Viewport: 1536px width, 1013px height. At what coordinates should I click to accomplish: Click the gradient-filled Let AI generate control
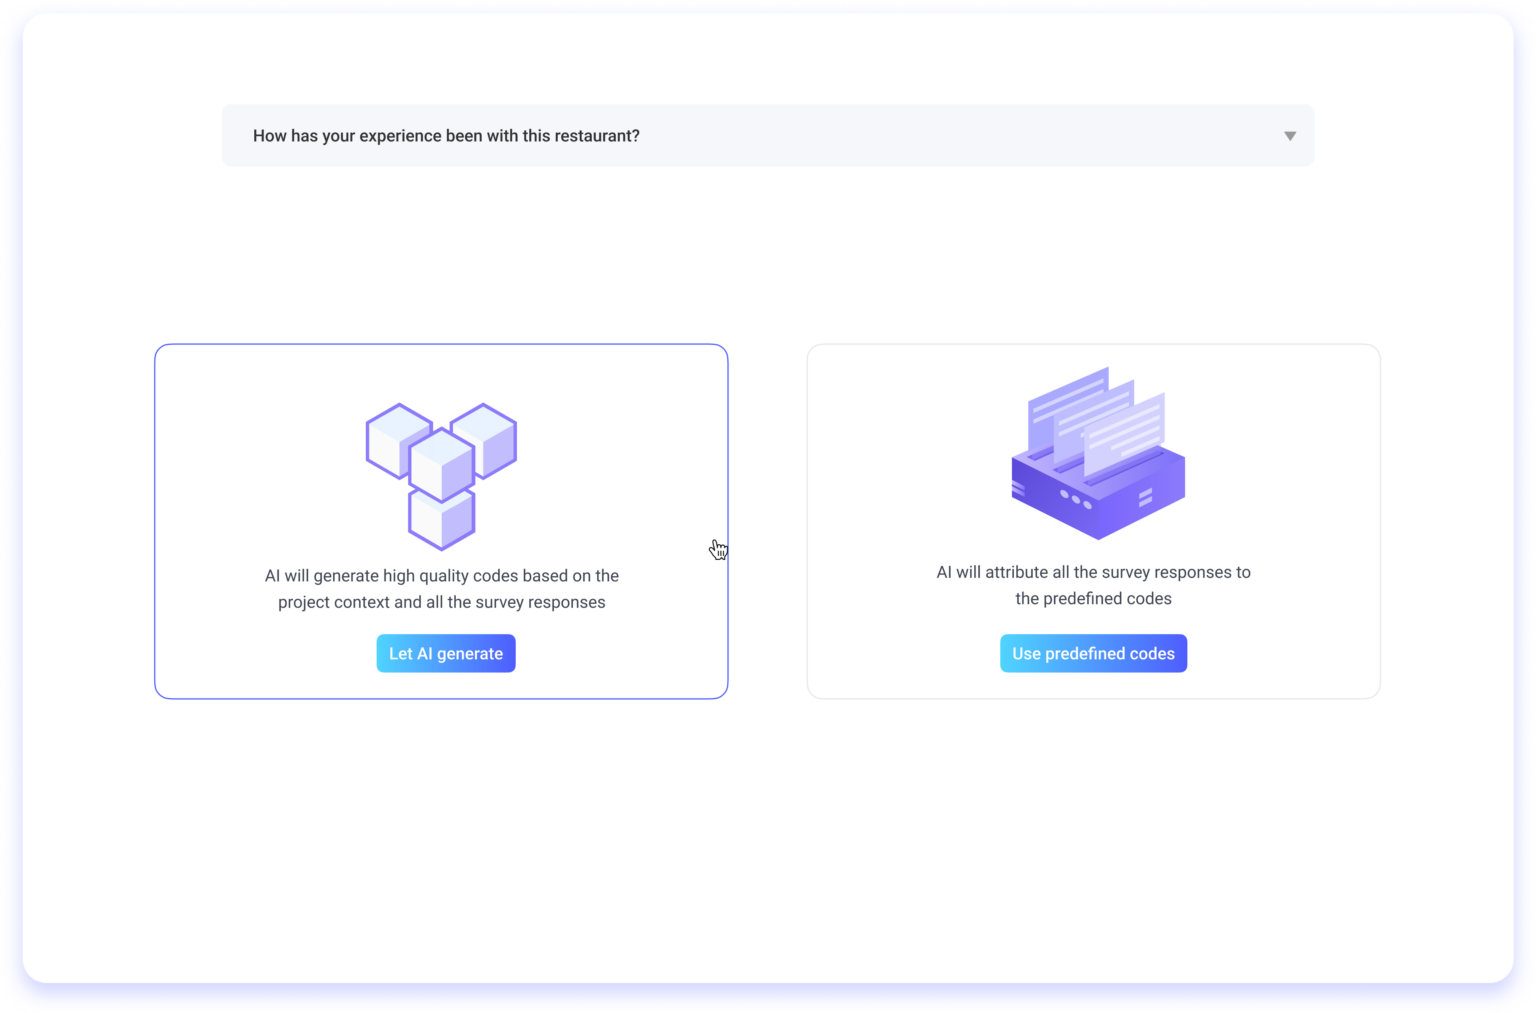coord(445,653)
